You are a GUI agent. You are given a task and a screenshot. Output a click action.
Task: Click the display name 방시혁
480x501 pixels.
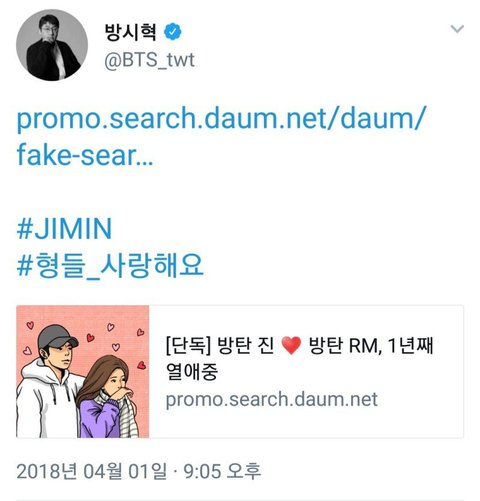pyautogui.click(x=130, y=32)
